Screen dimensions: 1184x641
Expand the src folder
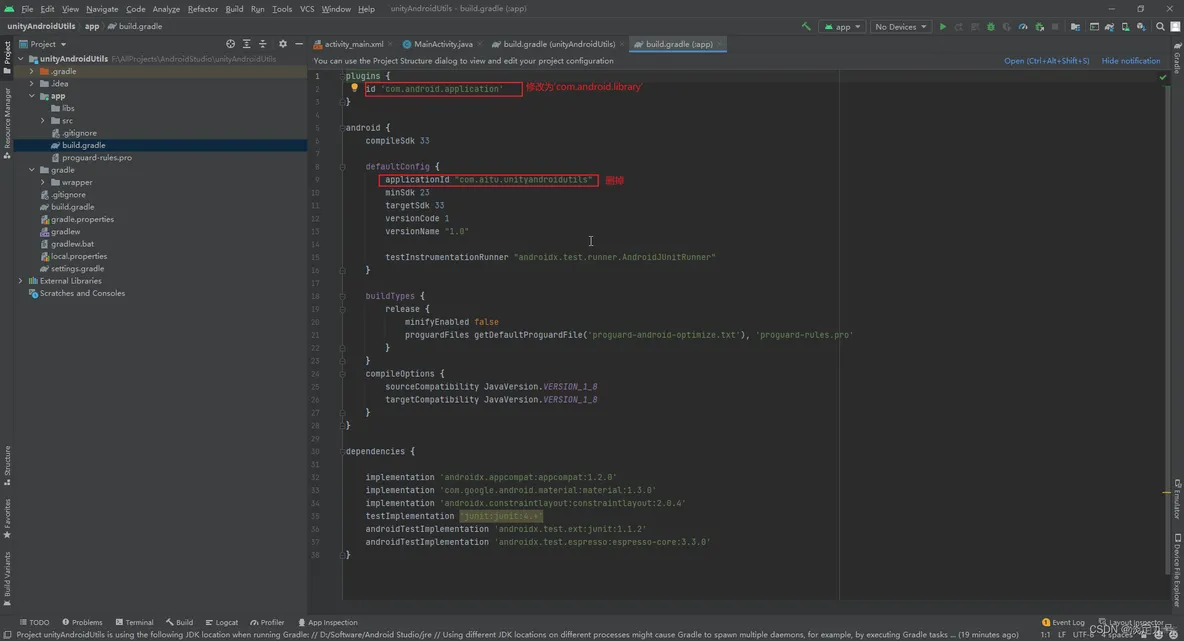pyautogui.click(x=43, y=121)
